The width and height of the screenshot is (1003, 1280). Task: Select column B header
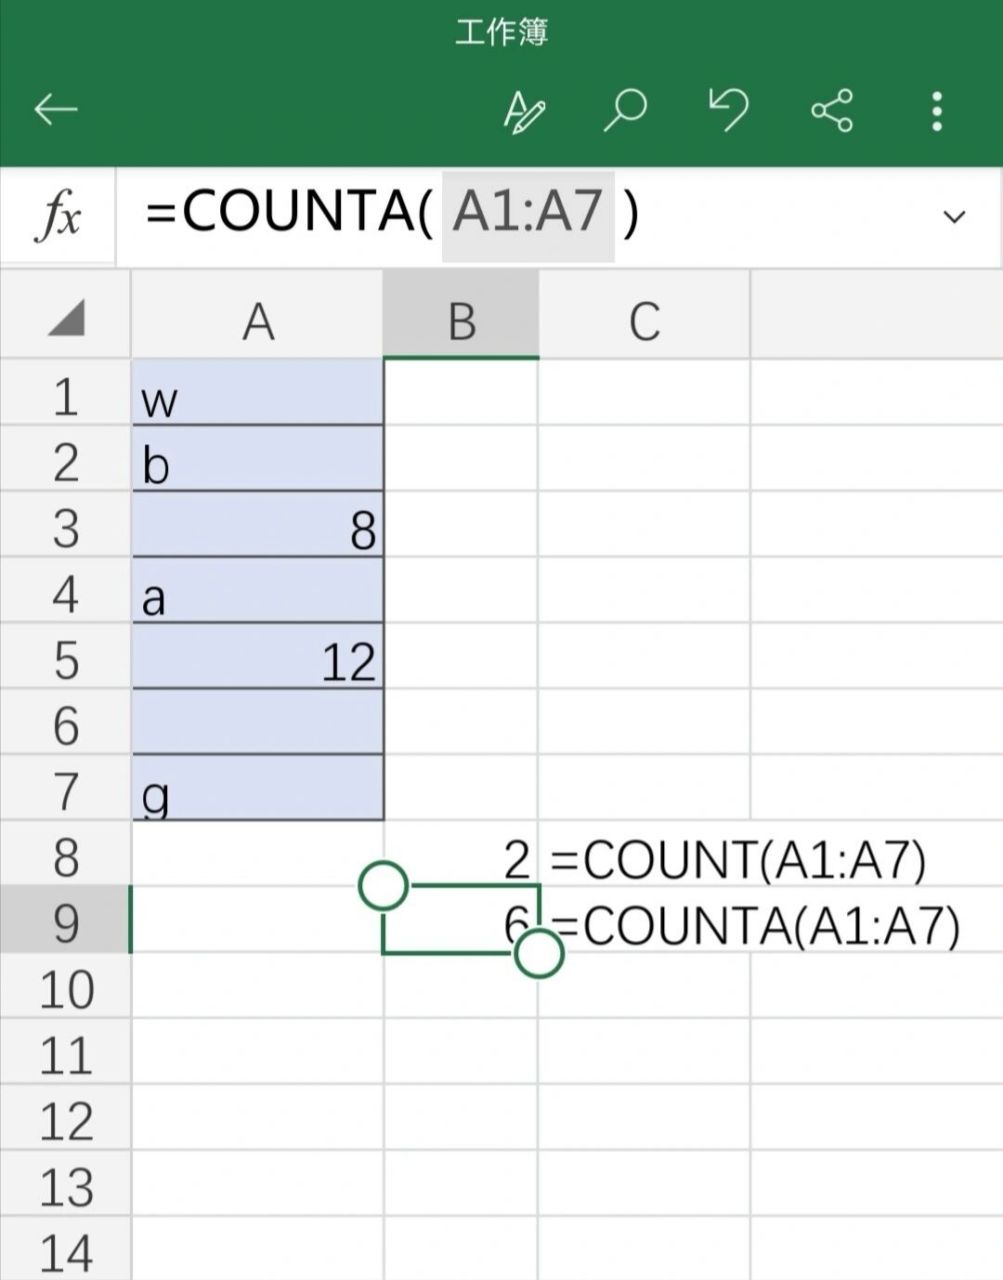(461, 320)
